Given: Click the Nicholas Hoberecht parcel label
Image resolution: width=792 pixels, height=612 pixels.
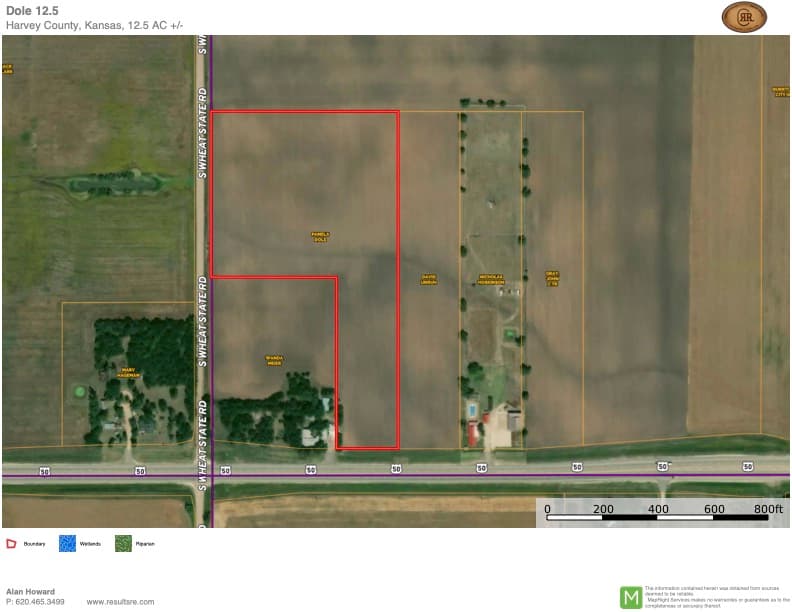Looking at the screenshot, I should (491, 280).
